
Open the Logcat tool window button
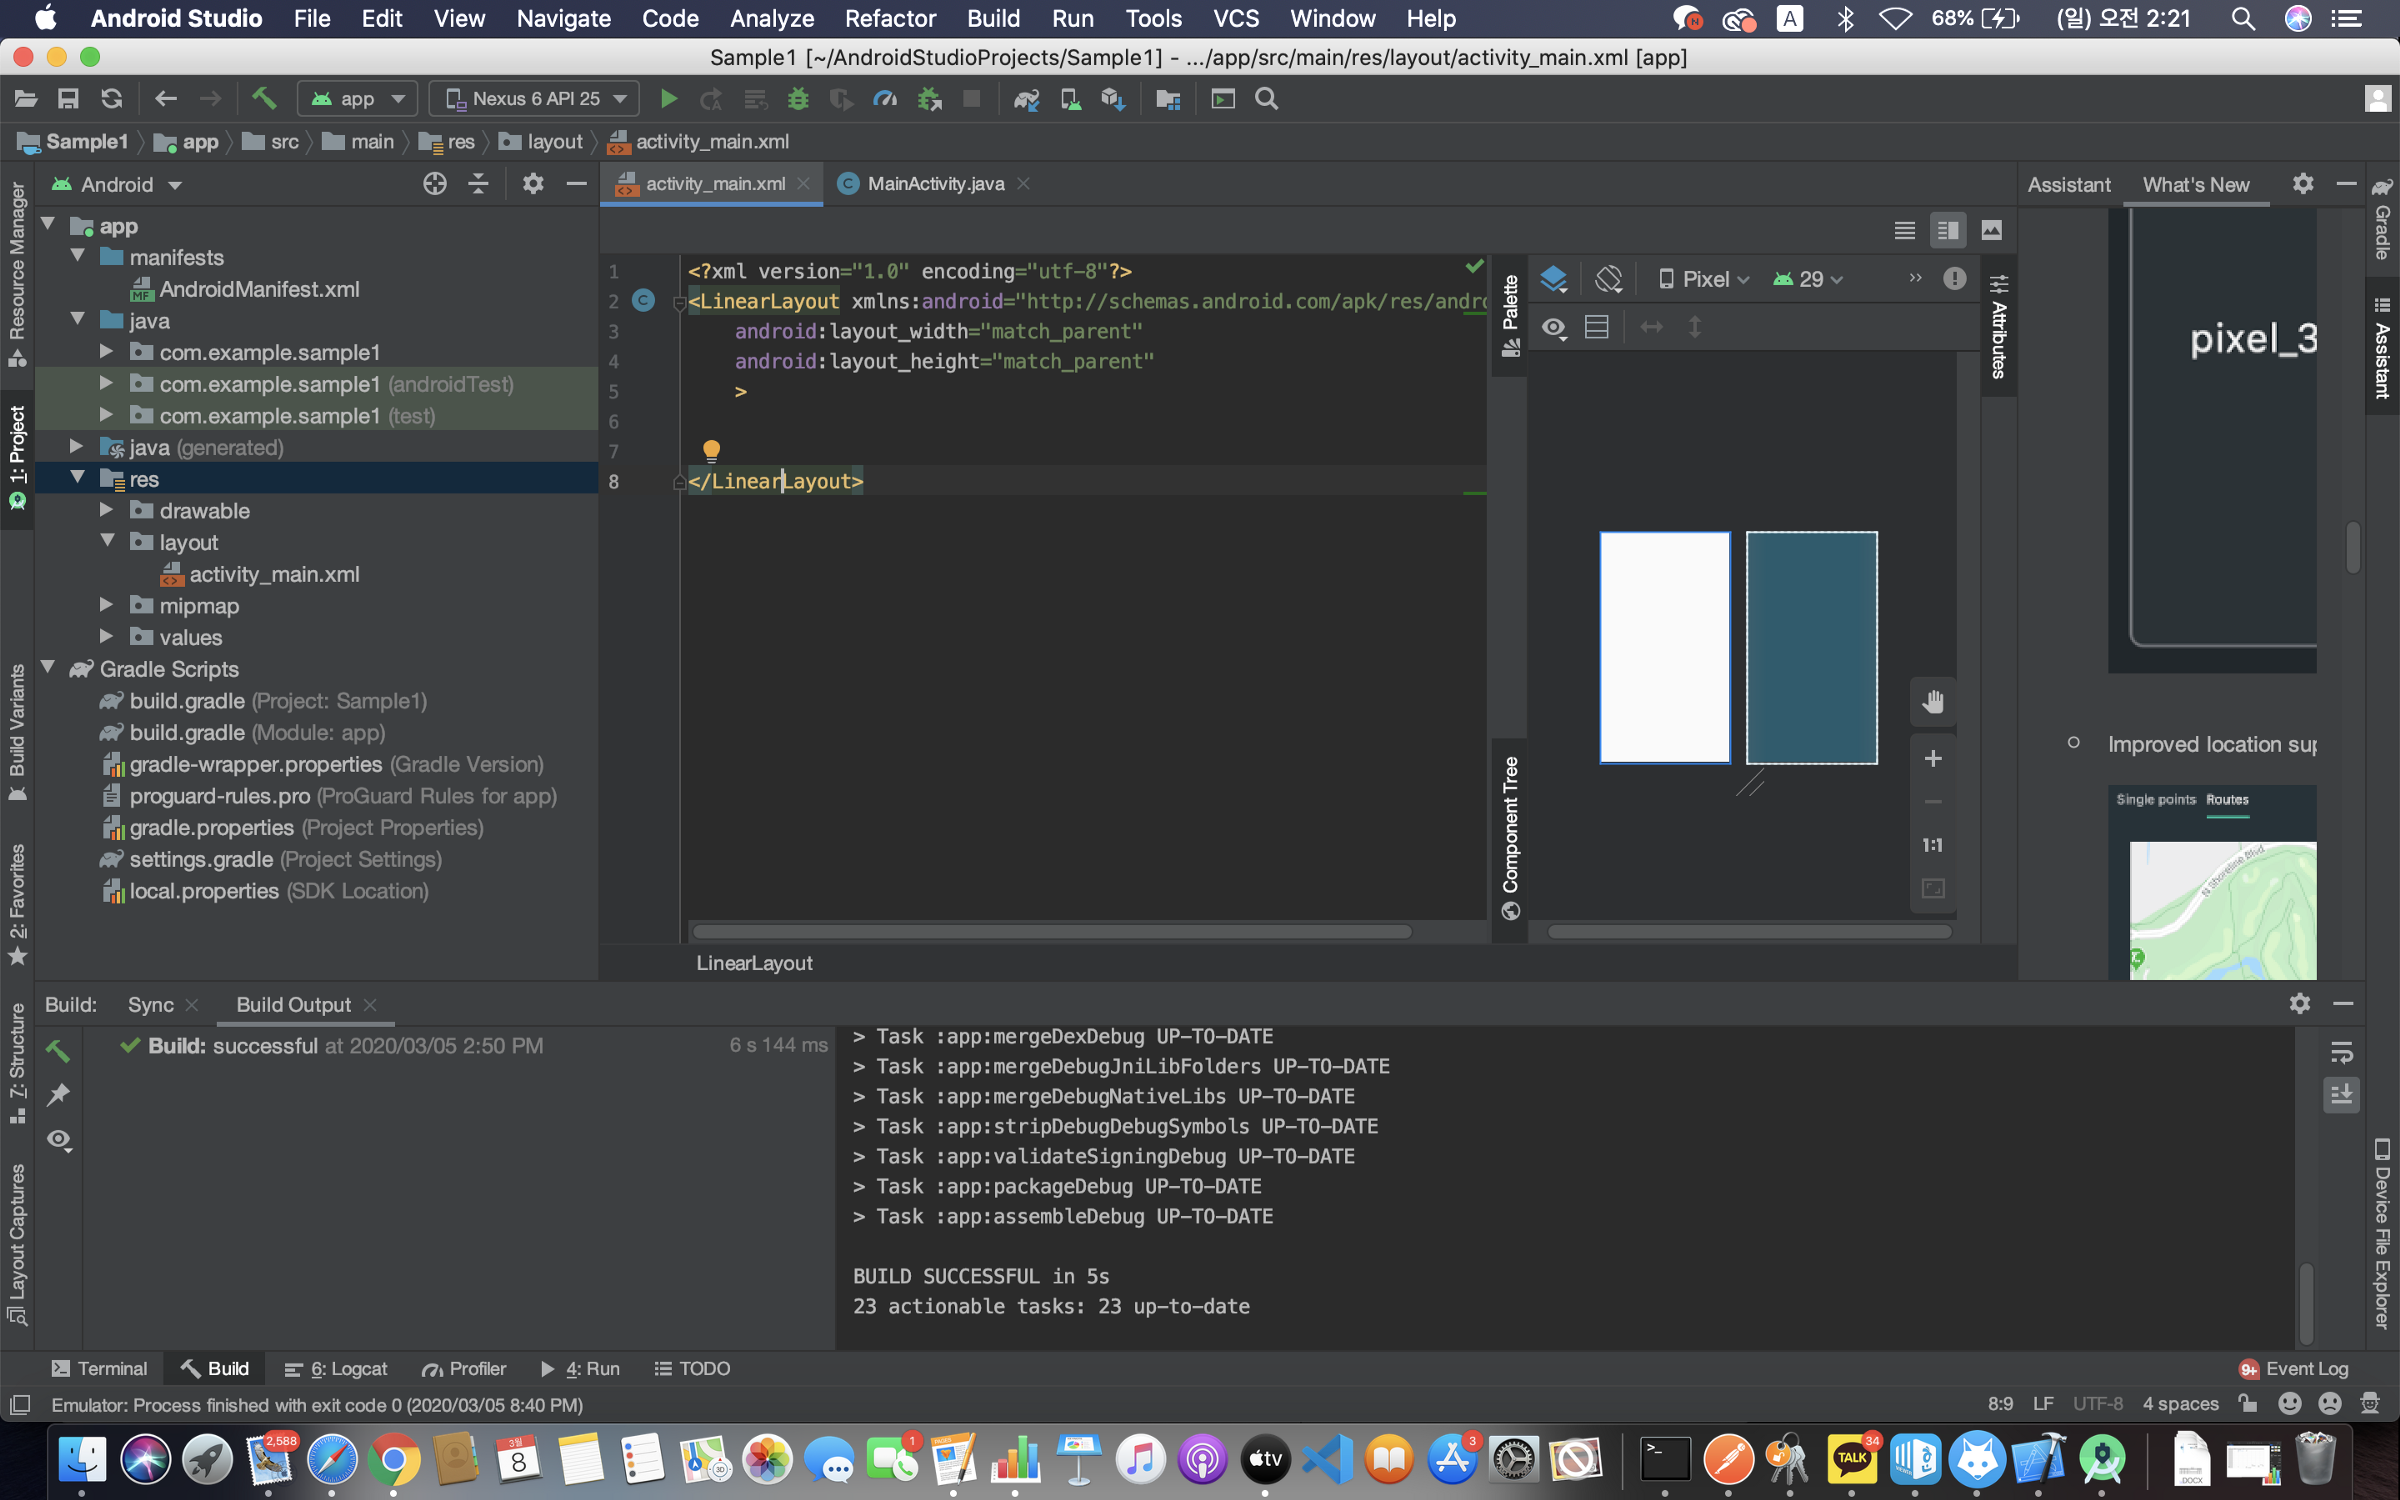(x=336, y=1369)
